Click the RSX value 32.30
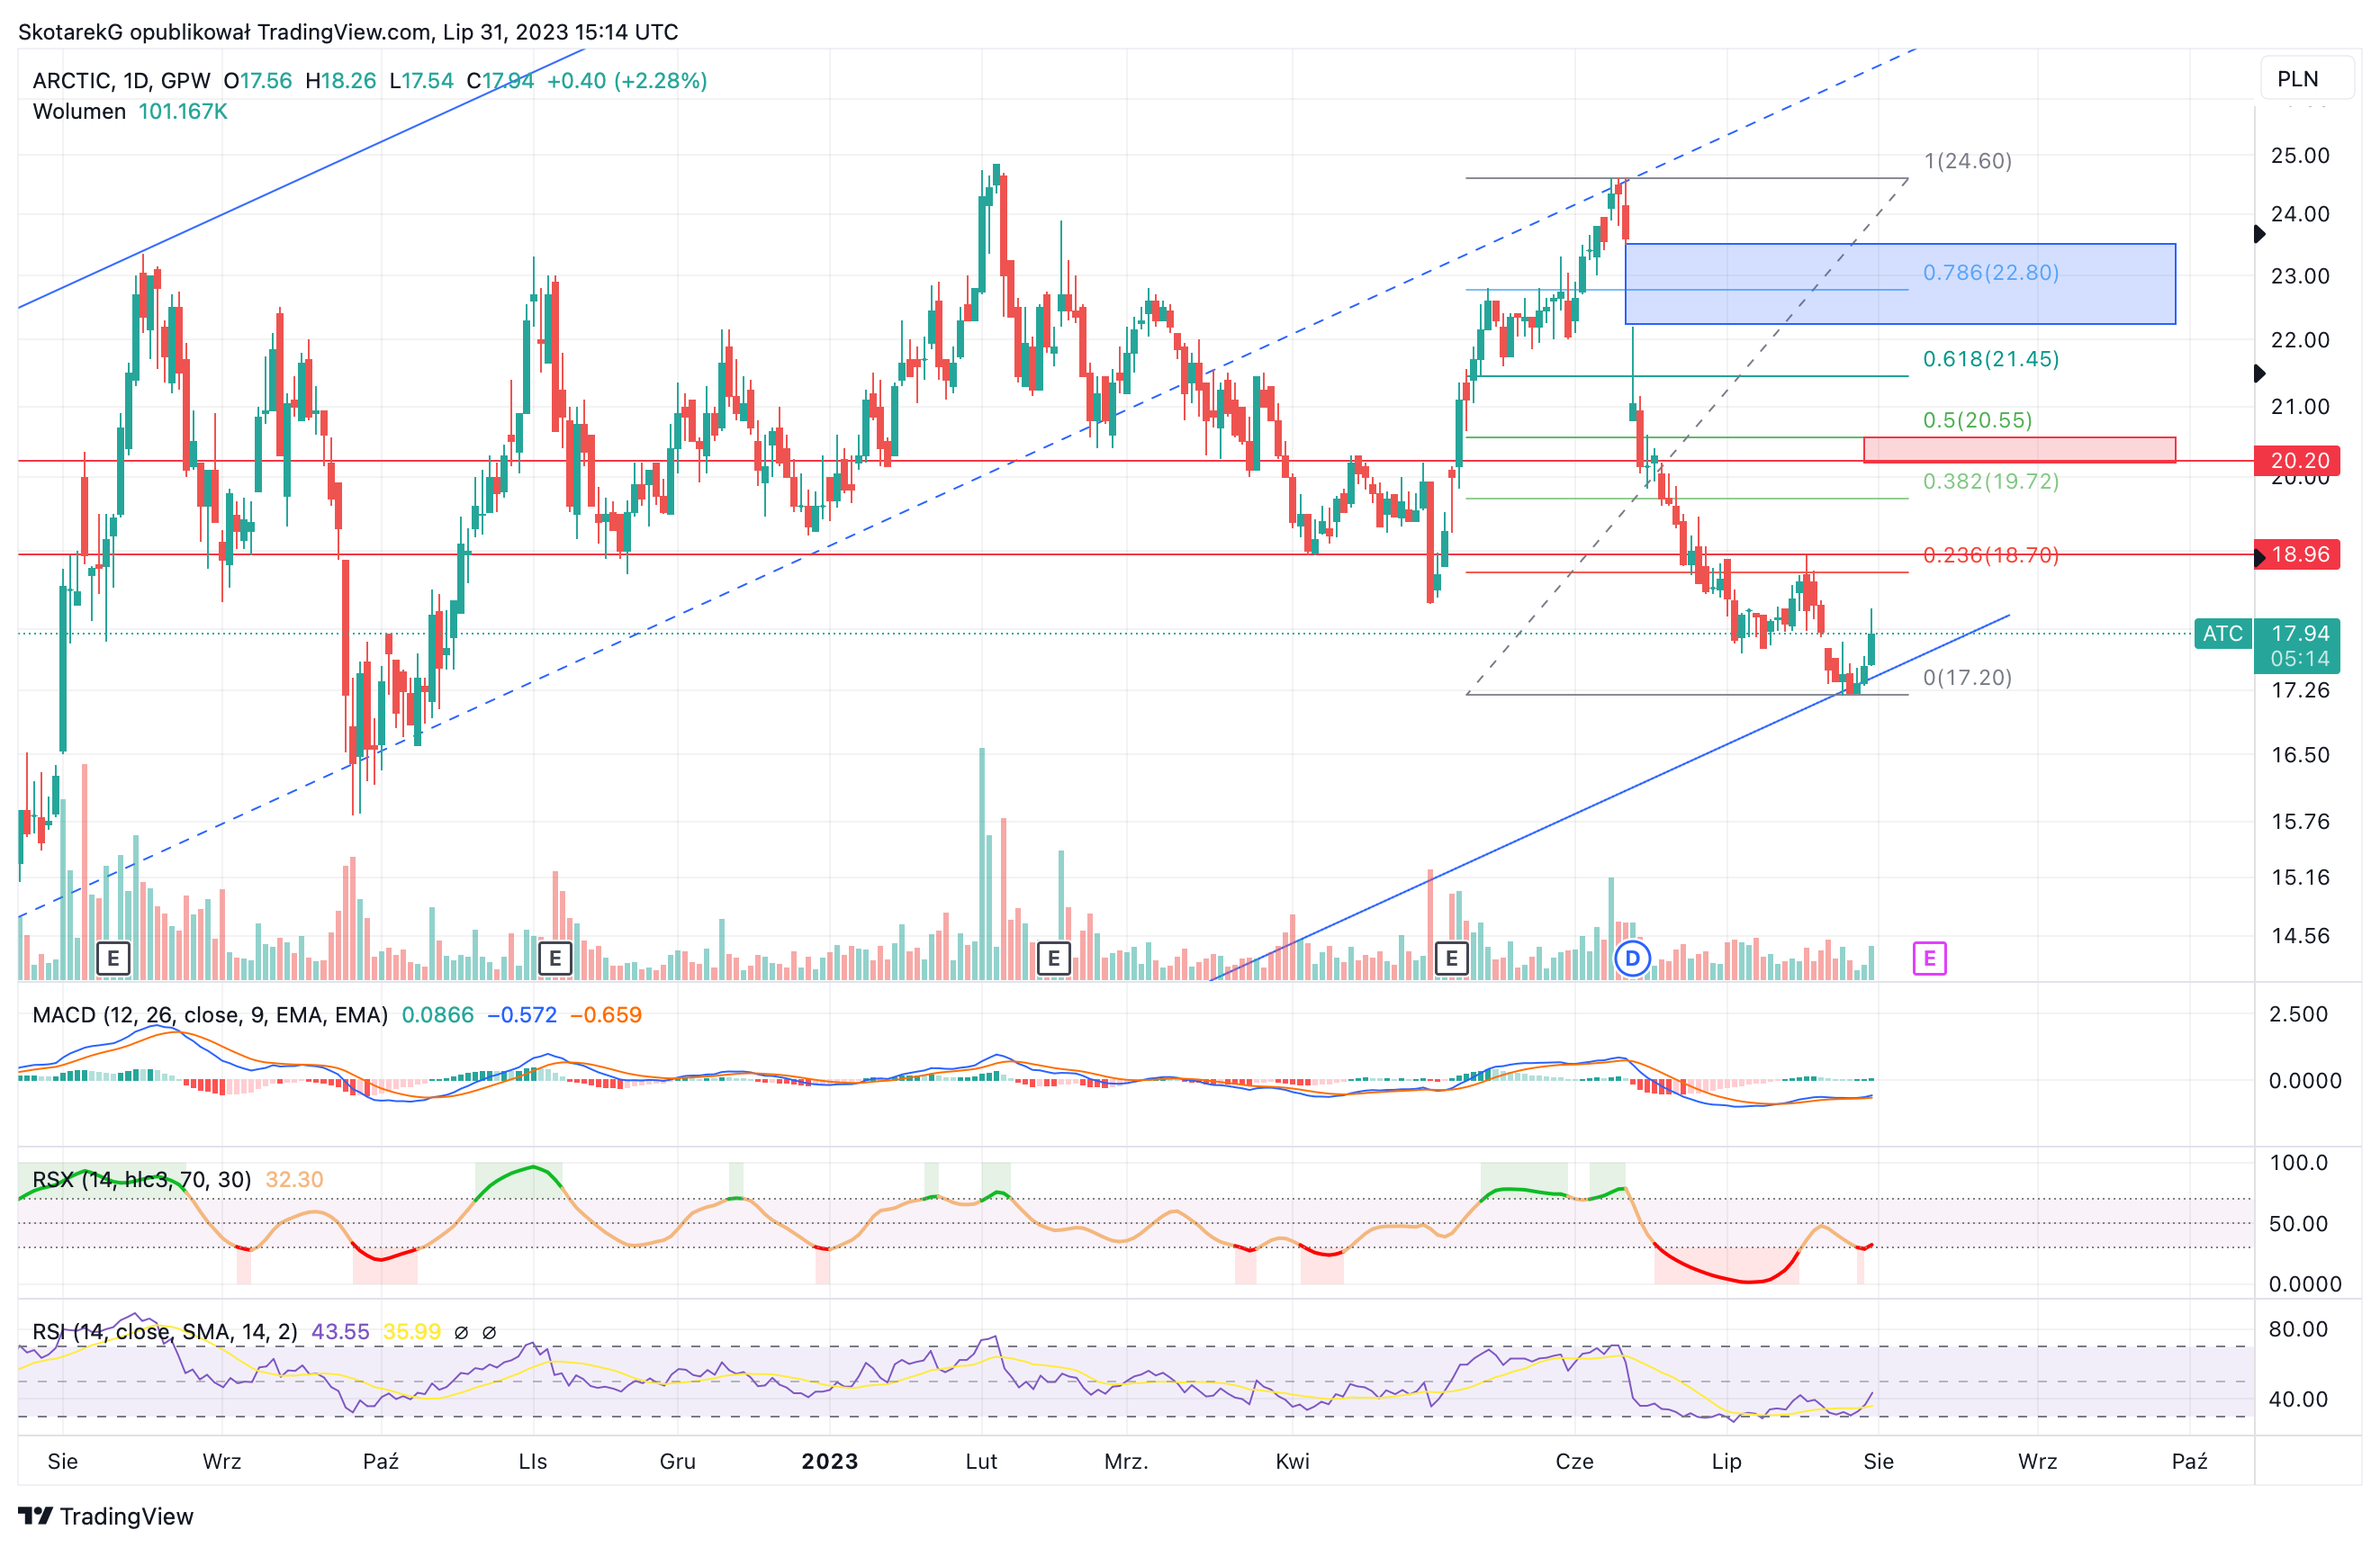Image resolution: width=2380 pixels, height=1548 pixels. coord(294,1180)
